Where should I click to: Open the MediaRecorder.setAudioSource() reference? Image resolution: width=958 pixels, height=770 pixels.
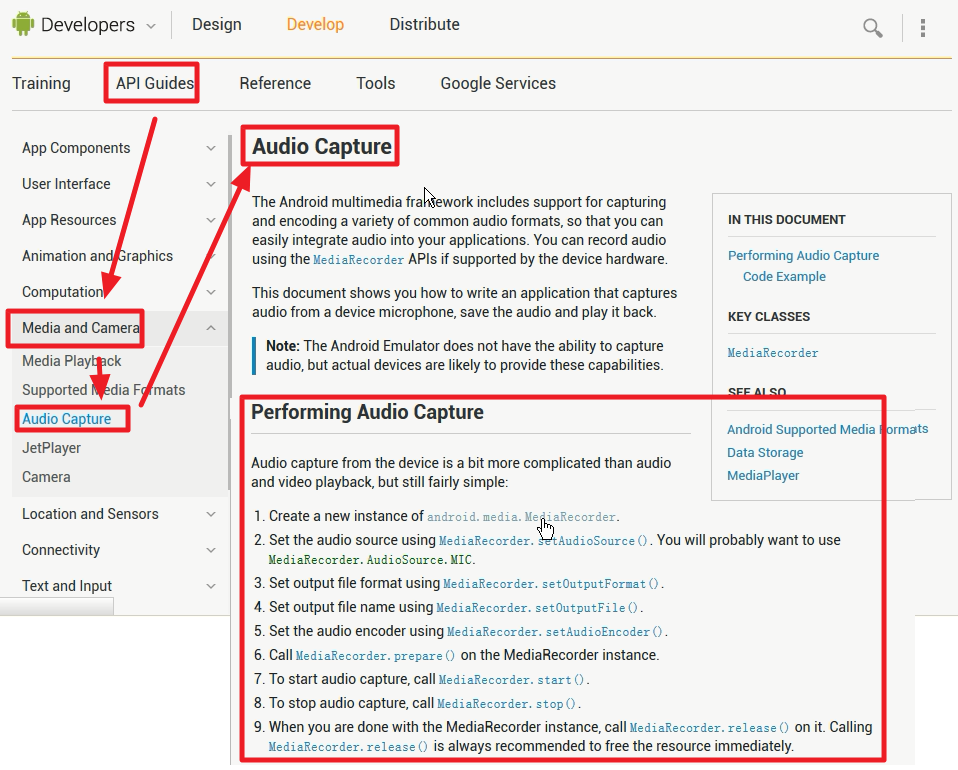(543, 541)
